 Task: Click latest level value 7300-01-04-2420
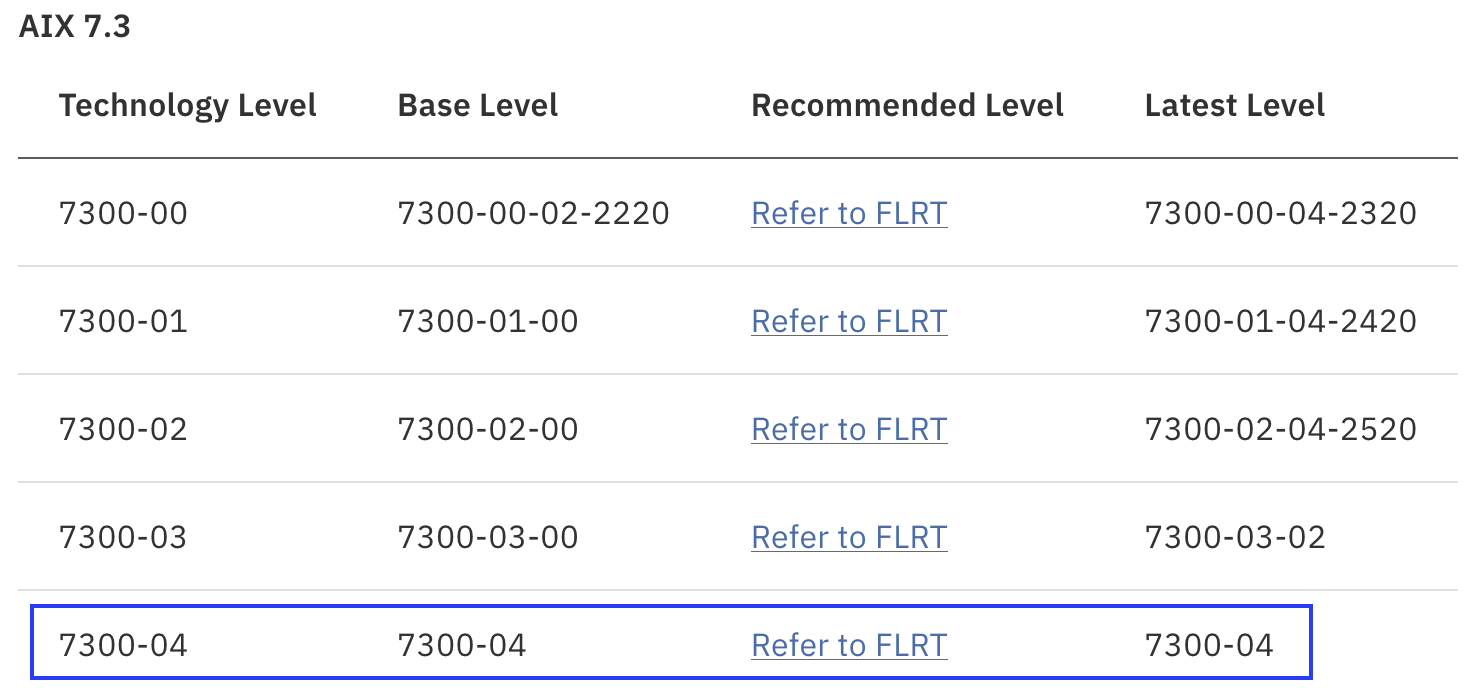[1281, 321]
